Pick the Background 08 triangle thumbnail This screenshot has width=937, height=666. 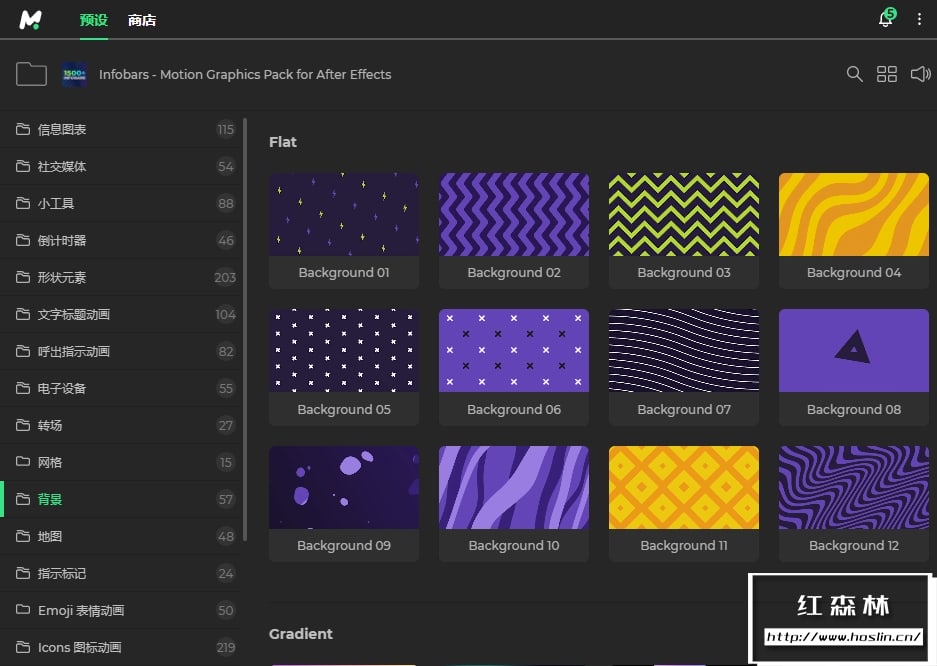pyautogui.click(x=854, y=350)
